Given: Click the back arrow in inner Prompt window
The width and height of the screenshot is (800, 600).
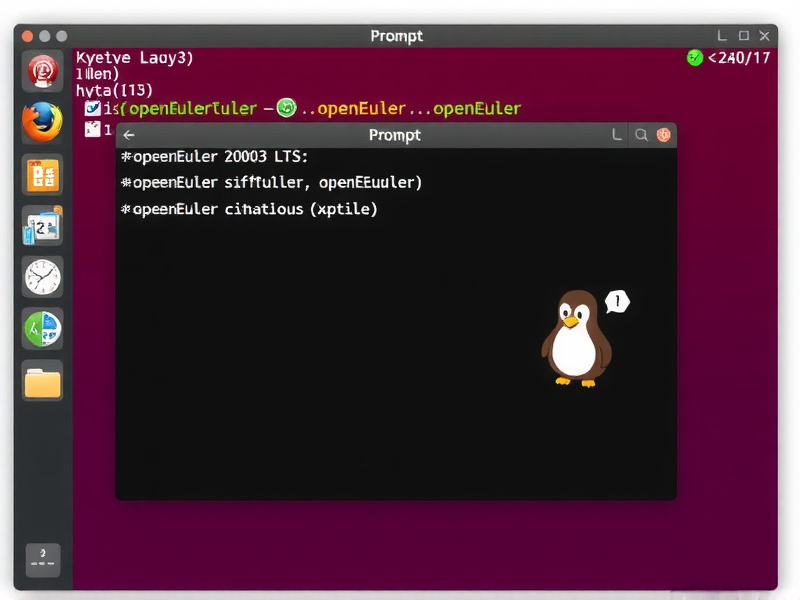Looking at the screenshot, I should click(129, 135).
